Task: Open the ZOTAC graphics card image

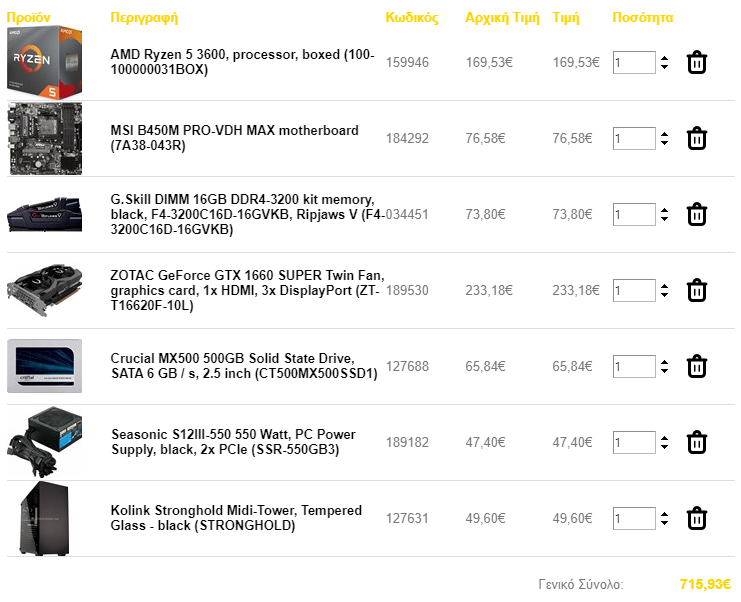Action: [44, 290]
